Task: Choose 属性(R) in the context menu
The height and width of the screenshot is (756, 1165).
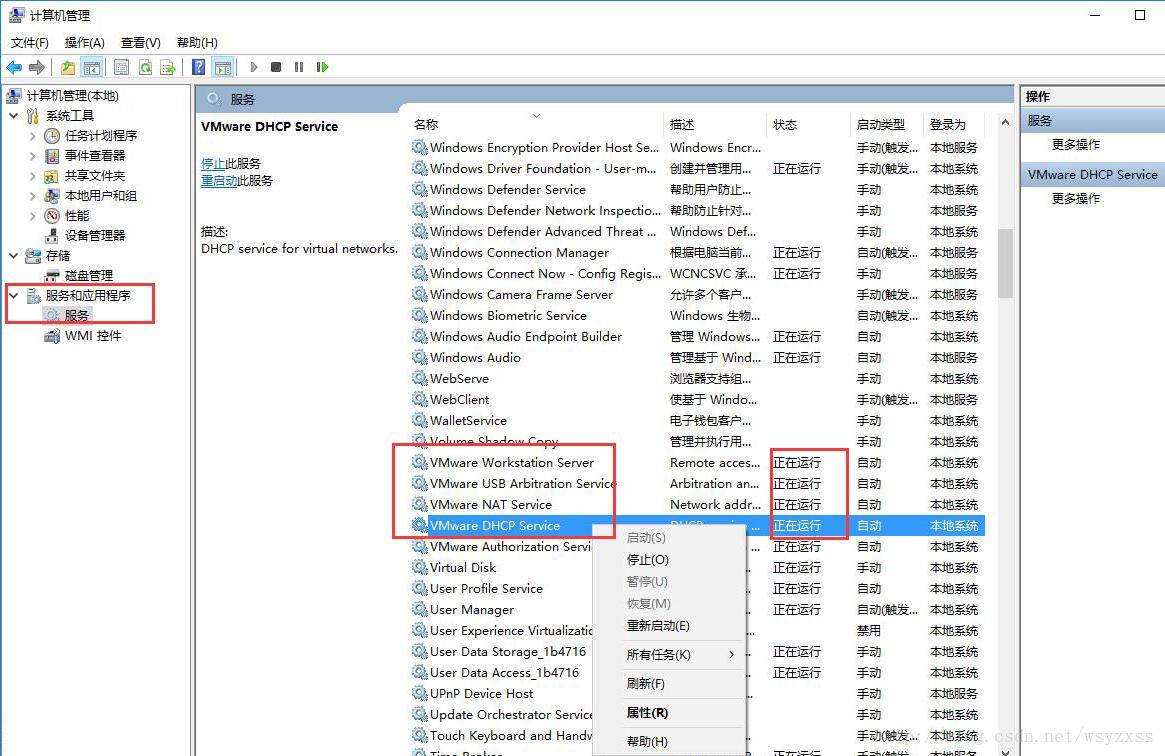Action: pyautogui.click(x=669, y=713)
